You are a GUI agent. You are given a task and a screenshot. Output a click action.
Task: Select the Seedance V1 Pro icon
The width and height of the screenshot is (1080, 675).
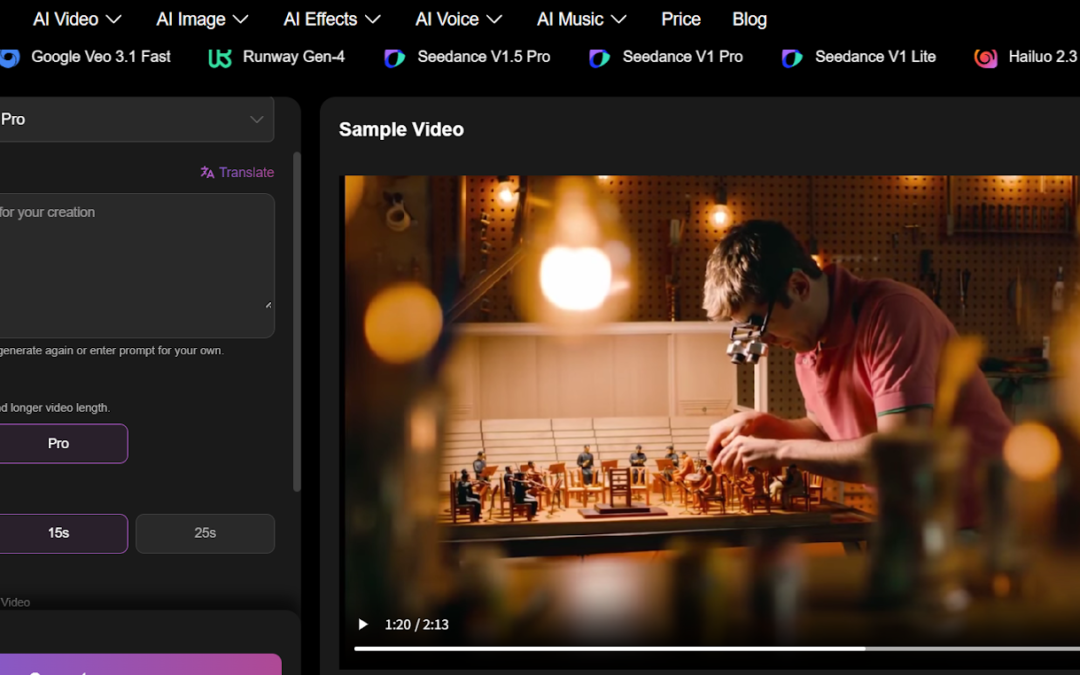598,58
